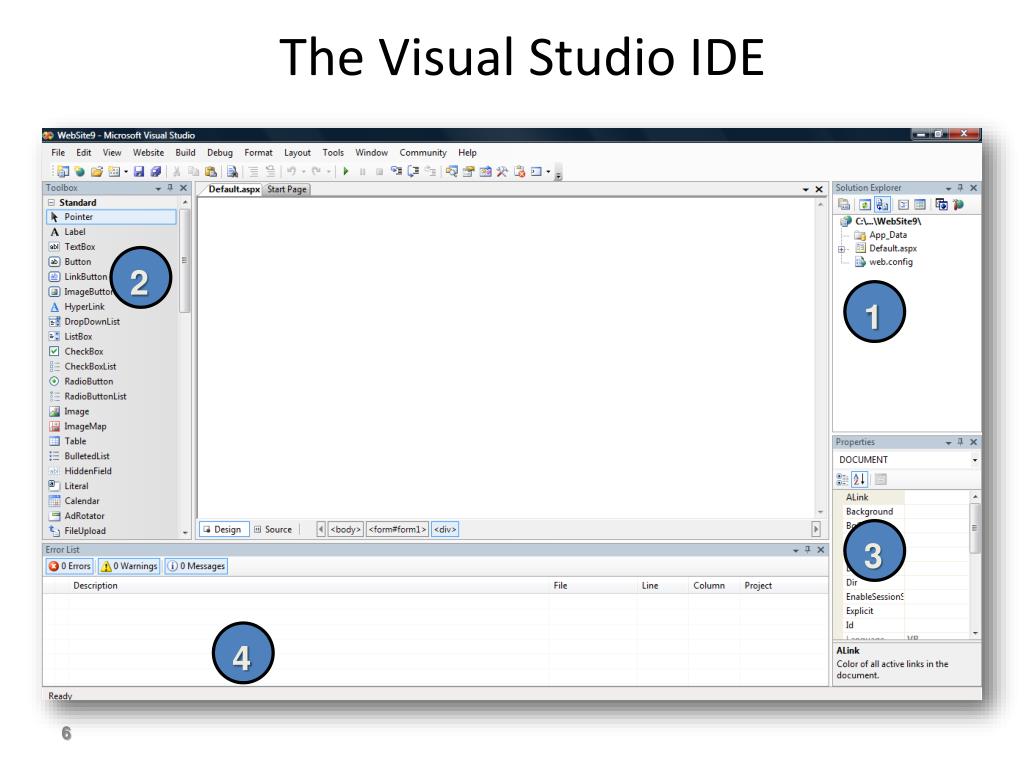Toggle auto-hide pin on Properties panel
The image size is (1024, 768).
[x=961, y=442]
